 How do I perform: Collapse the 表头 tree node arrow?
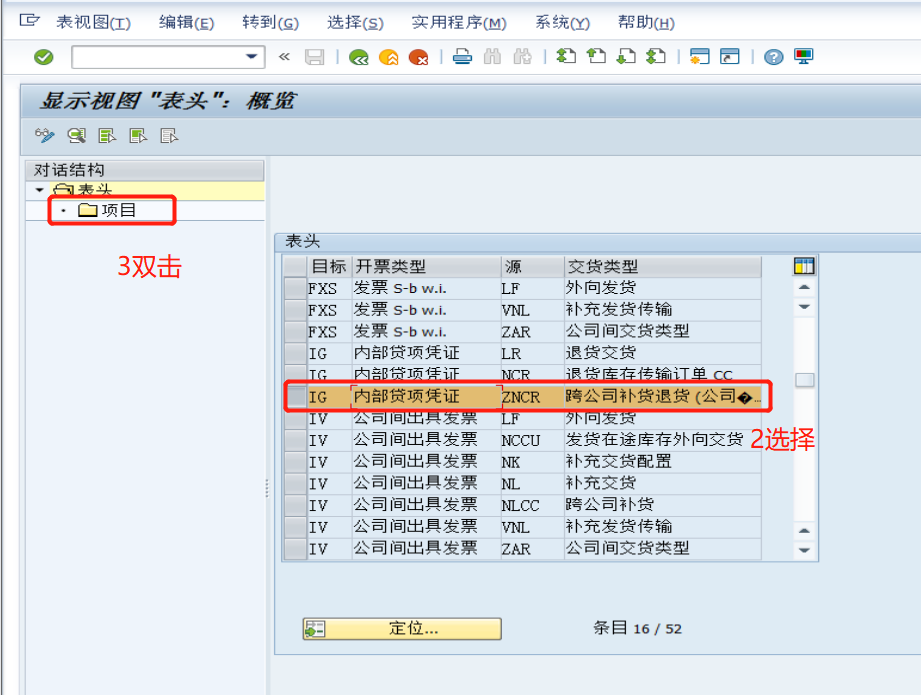pyautogui.click(x=39, y=190)
